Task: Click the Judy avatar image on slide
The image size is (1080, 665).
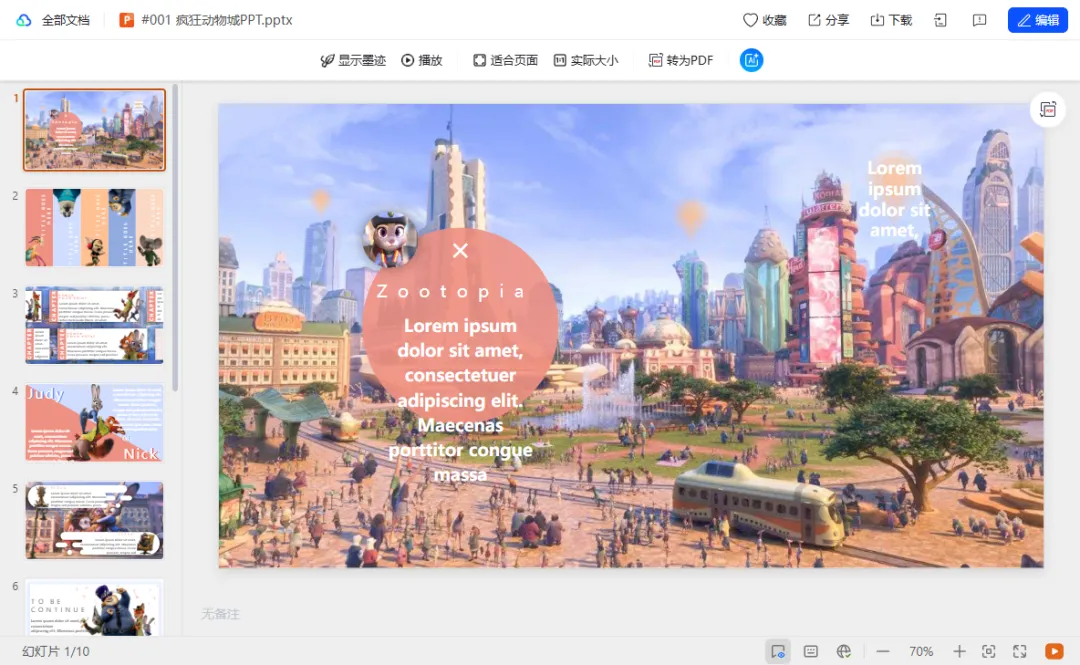Action: (390, 239)
